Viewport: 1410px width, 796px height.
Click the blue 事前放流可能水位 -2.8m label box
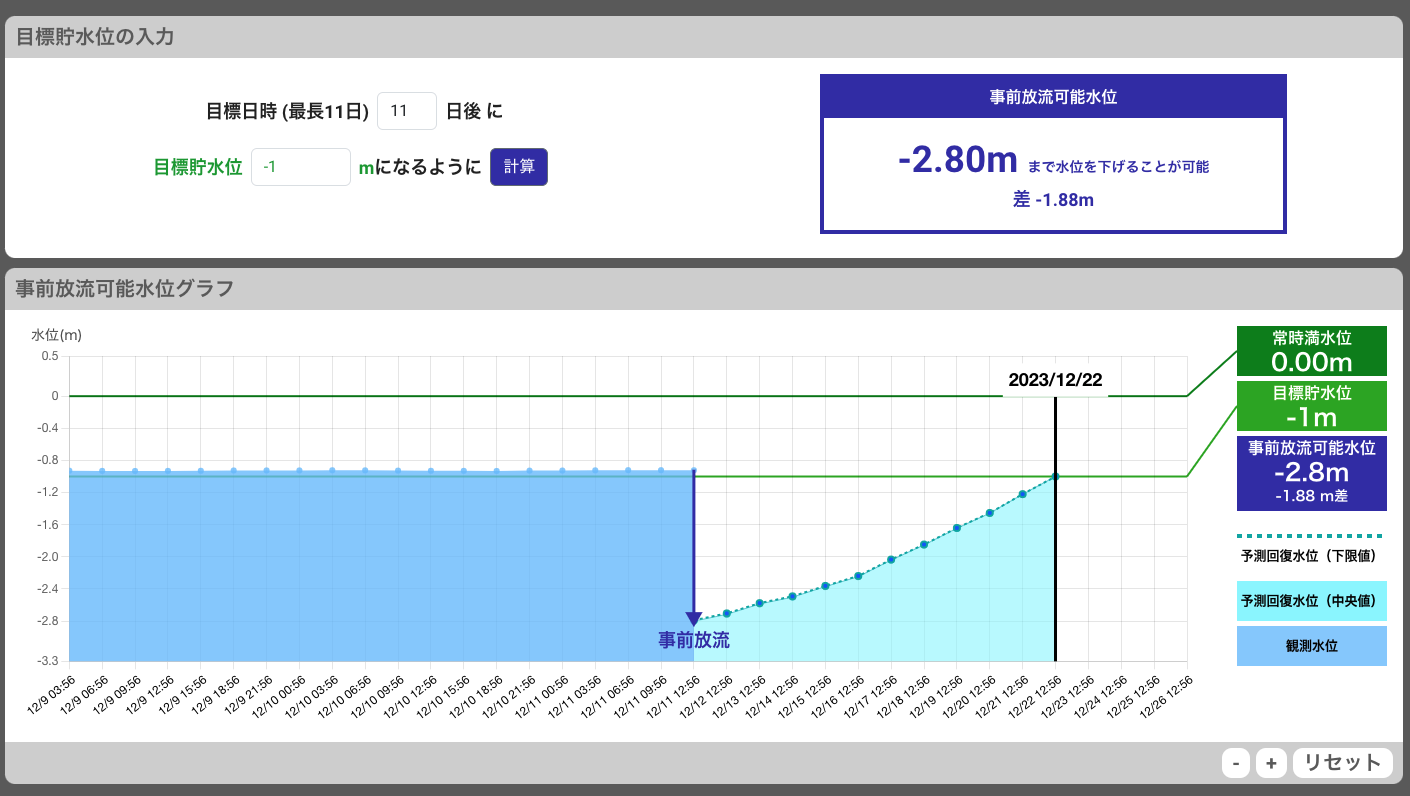click(x=1311, y=472)
